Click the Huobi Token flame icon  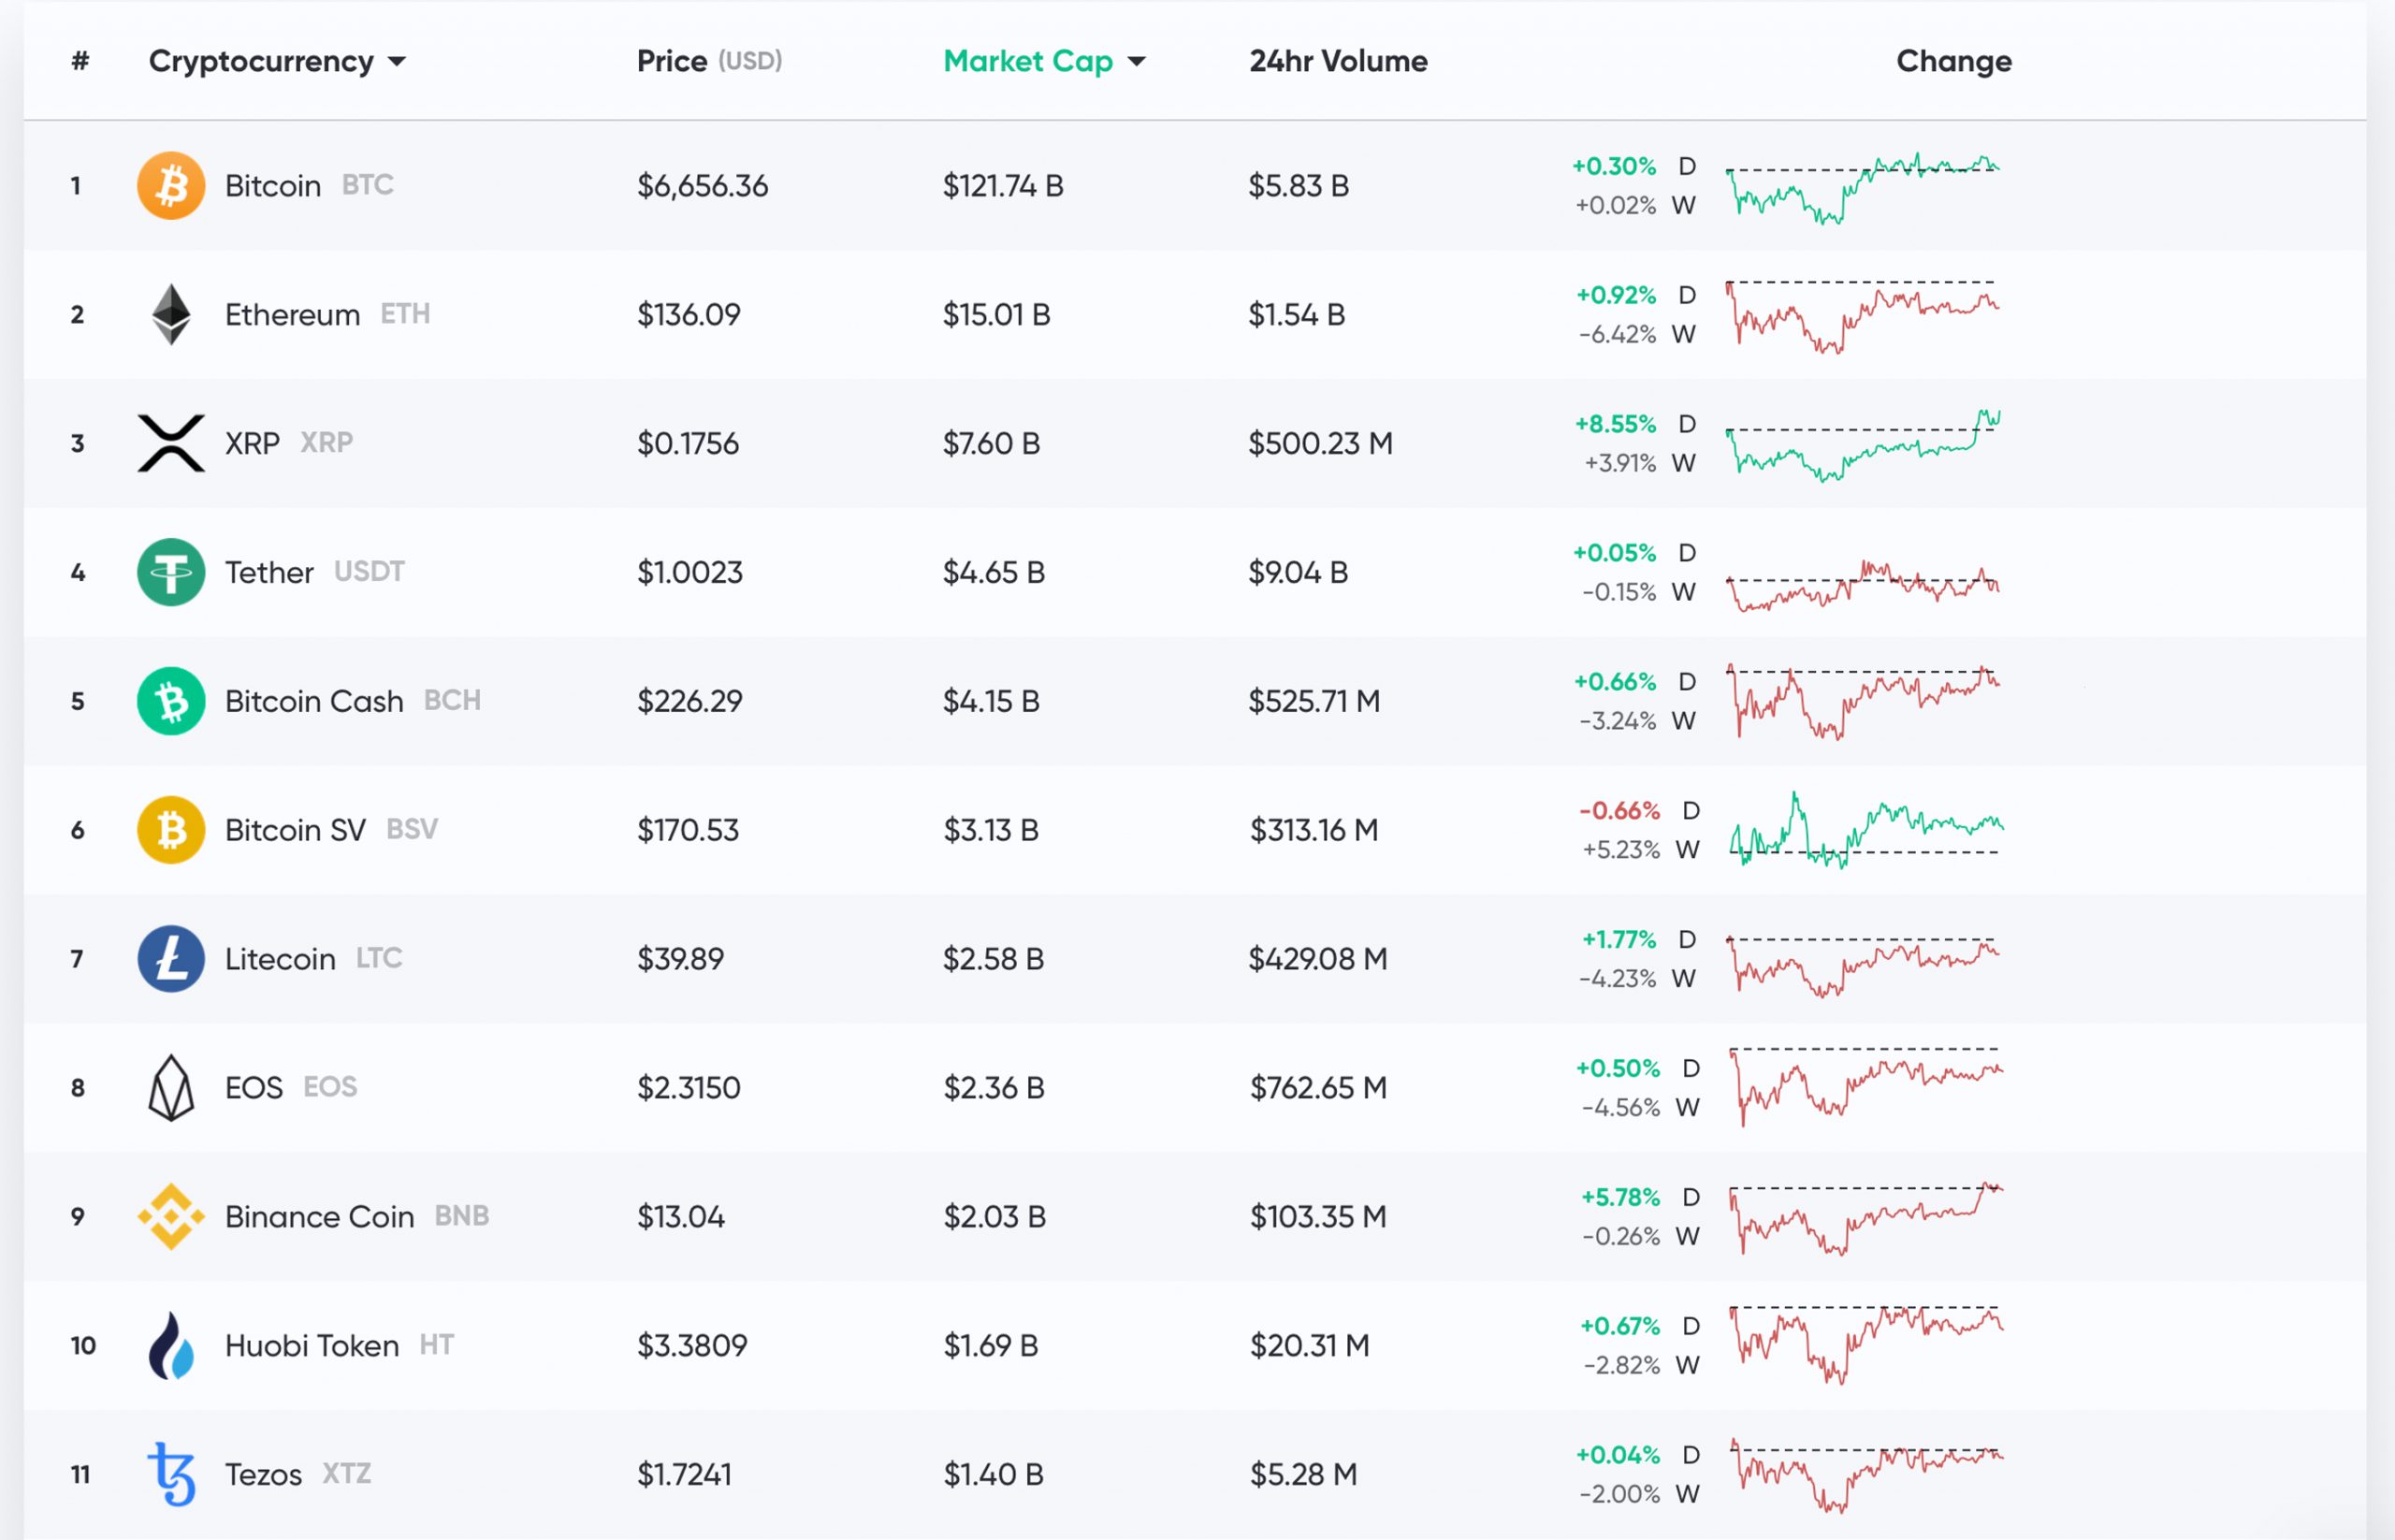pos(171,1346)
